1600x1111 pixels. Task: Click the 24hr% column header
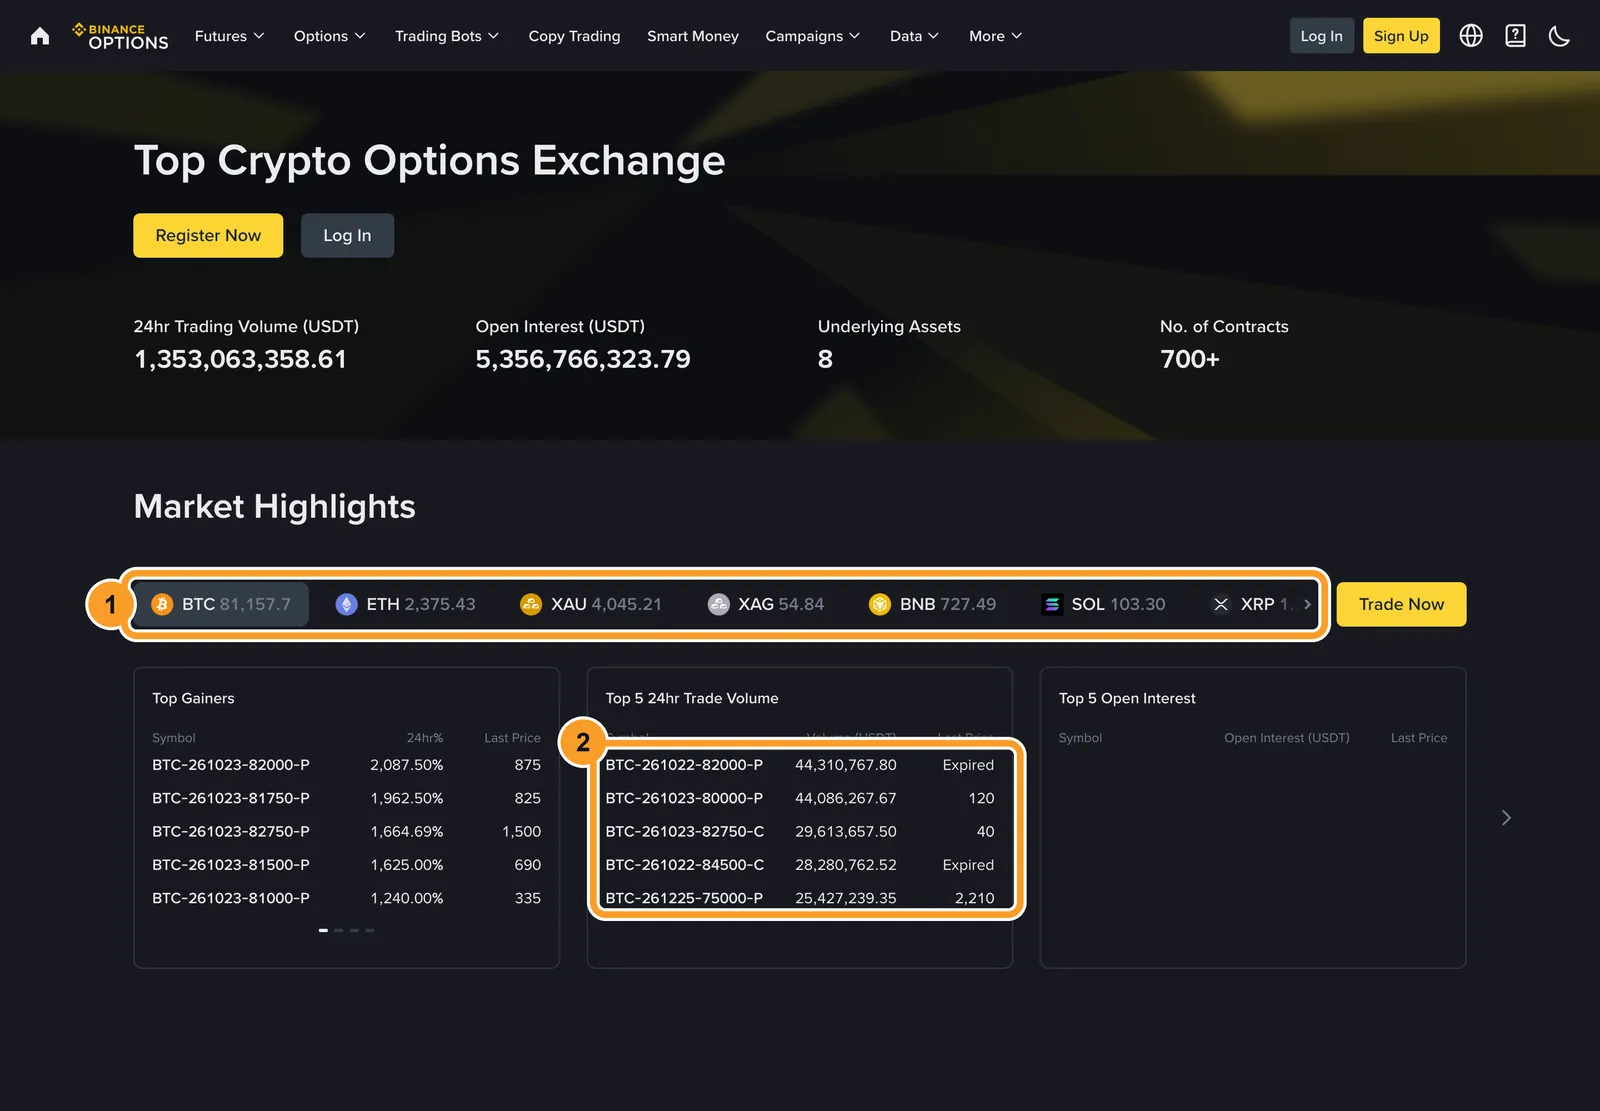[x=425, y=738]
